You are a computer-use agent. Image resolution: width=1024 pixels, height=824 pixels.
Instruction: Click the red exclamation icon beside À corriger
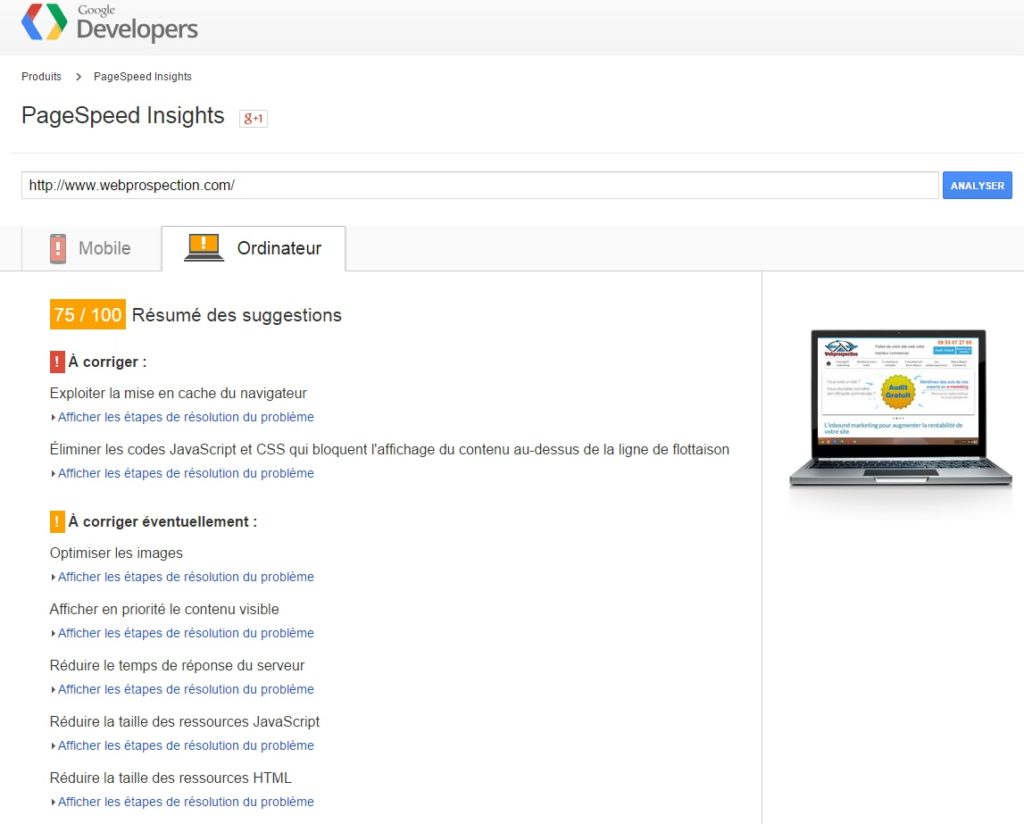tap(57, 362)
